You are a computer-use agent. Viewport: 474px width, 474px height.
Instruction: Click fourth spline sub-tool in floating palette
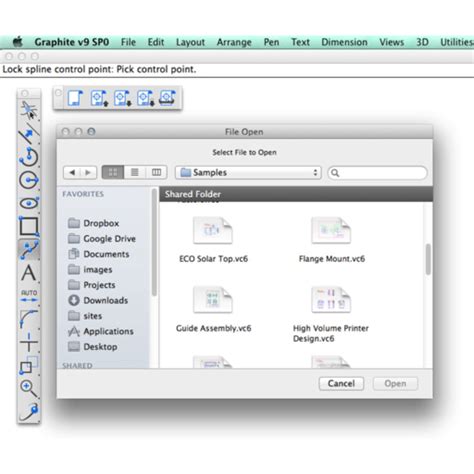tap(146, 98)
